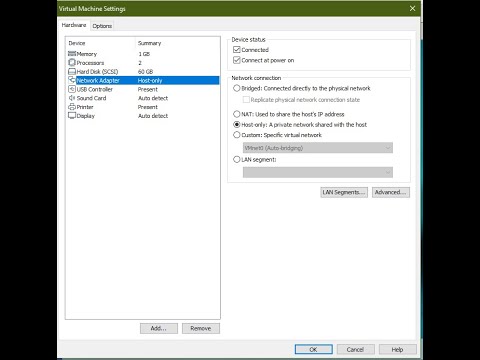Screen dimensions: 480x360
Task: Select the Printer row label
Action: (x=85, y=107)
